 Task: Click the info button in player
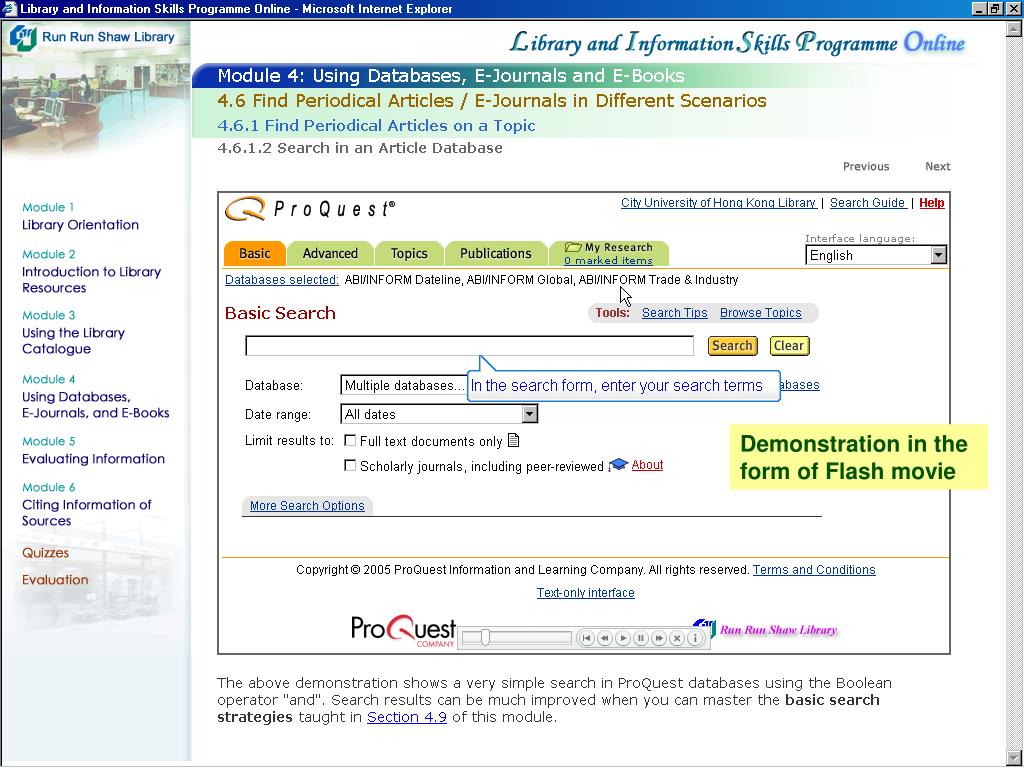(695, 638)
